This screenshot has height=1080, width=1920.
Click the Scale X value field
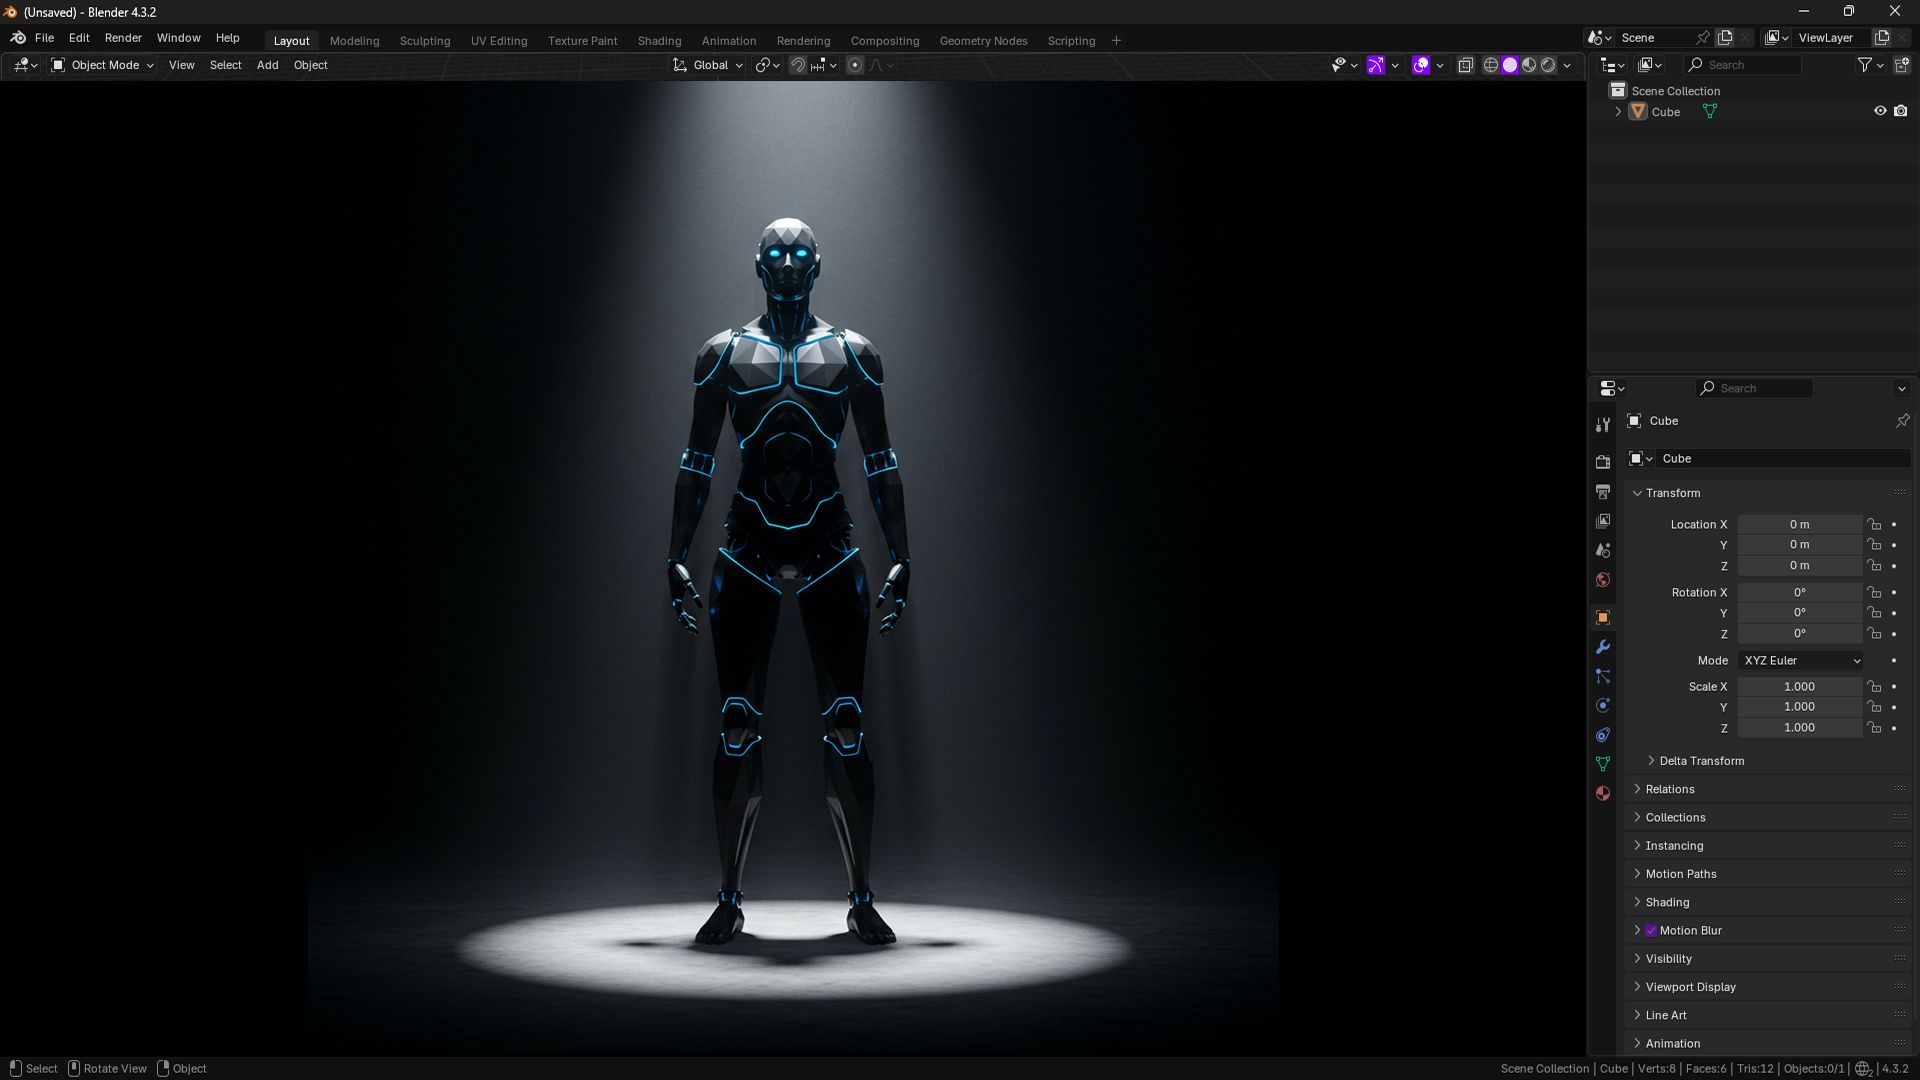point(1799,686)
